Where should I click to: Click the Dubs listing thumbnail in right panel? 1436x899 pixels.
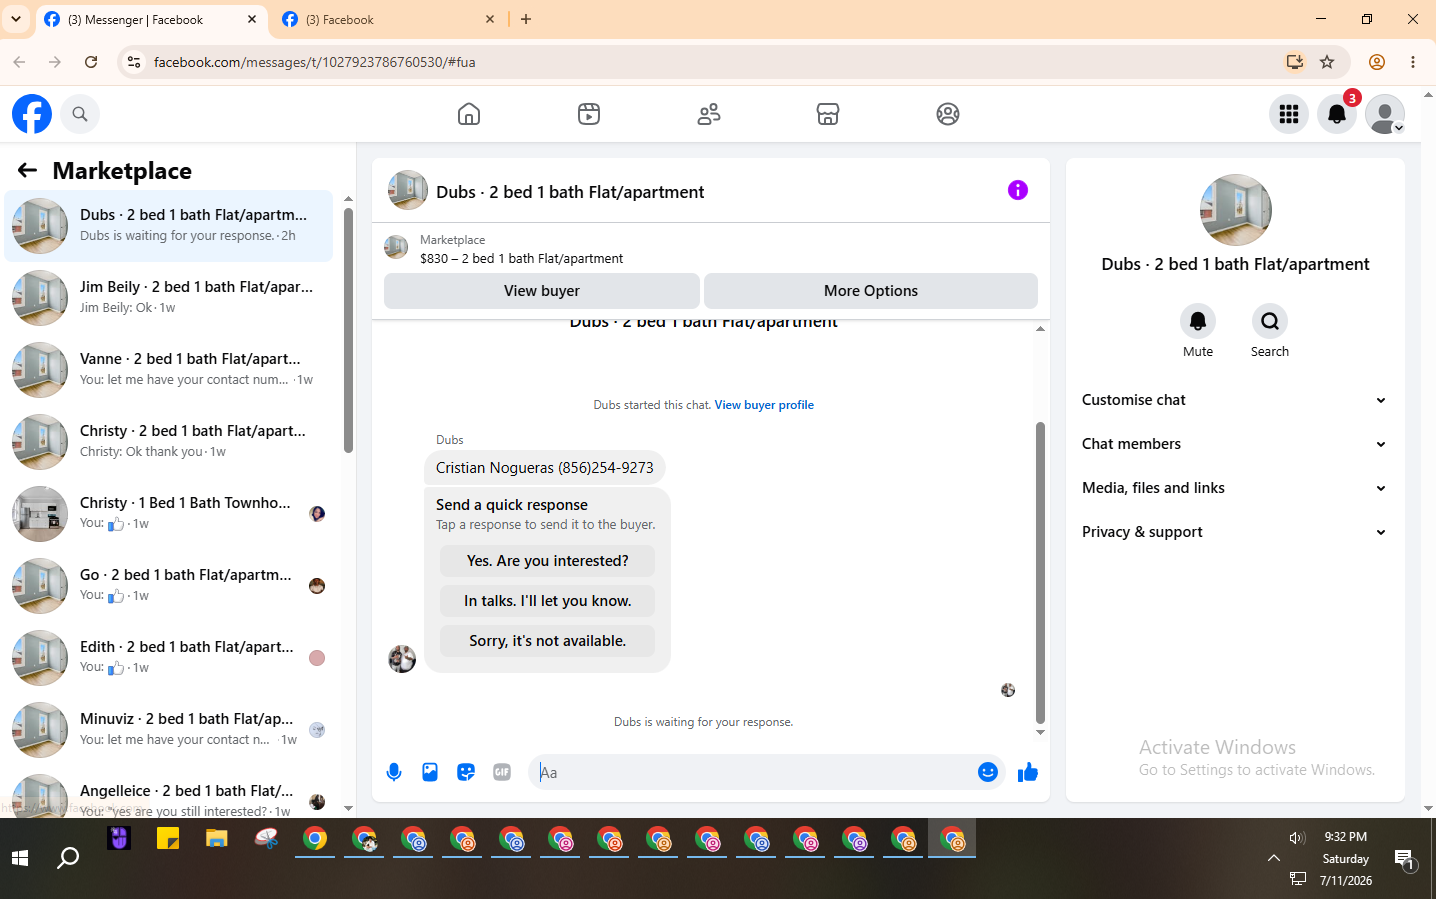(x=1236, y=210)
